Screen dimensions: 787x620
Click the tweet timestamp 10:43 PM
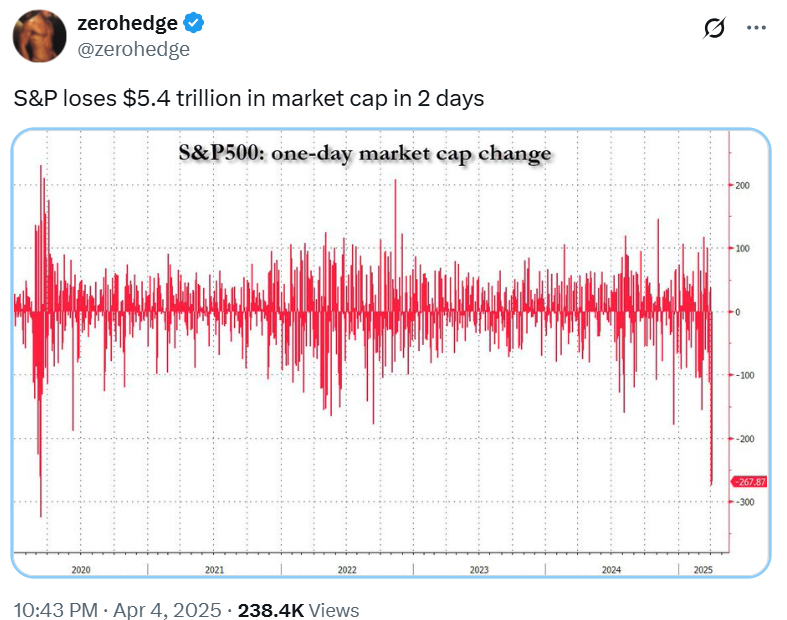53,609
